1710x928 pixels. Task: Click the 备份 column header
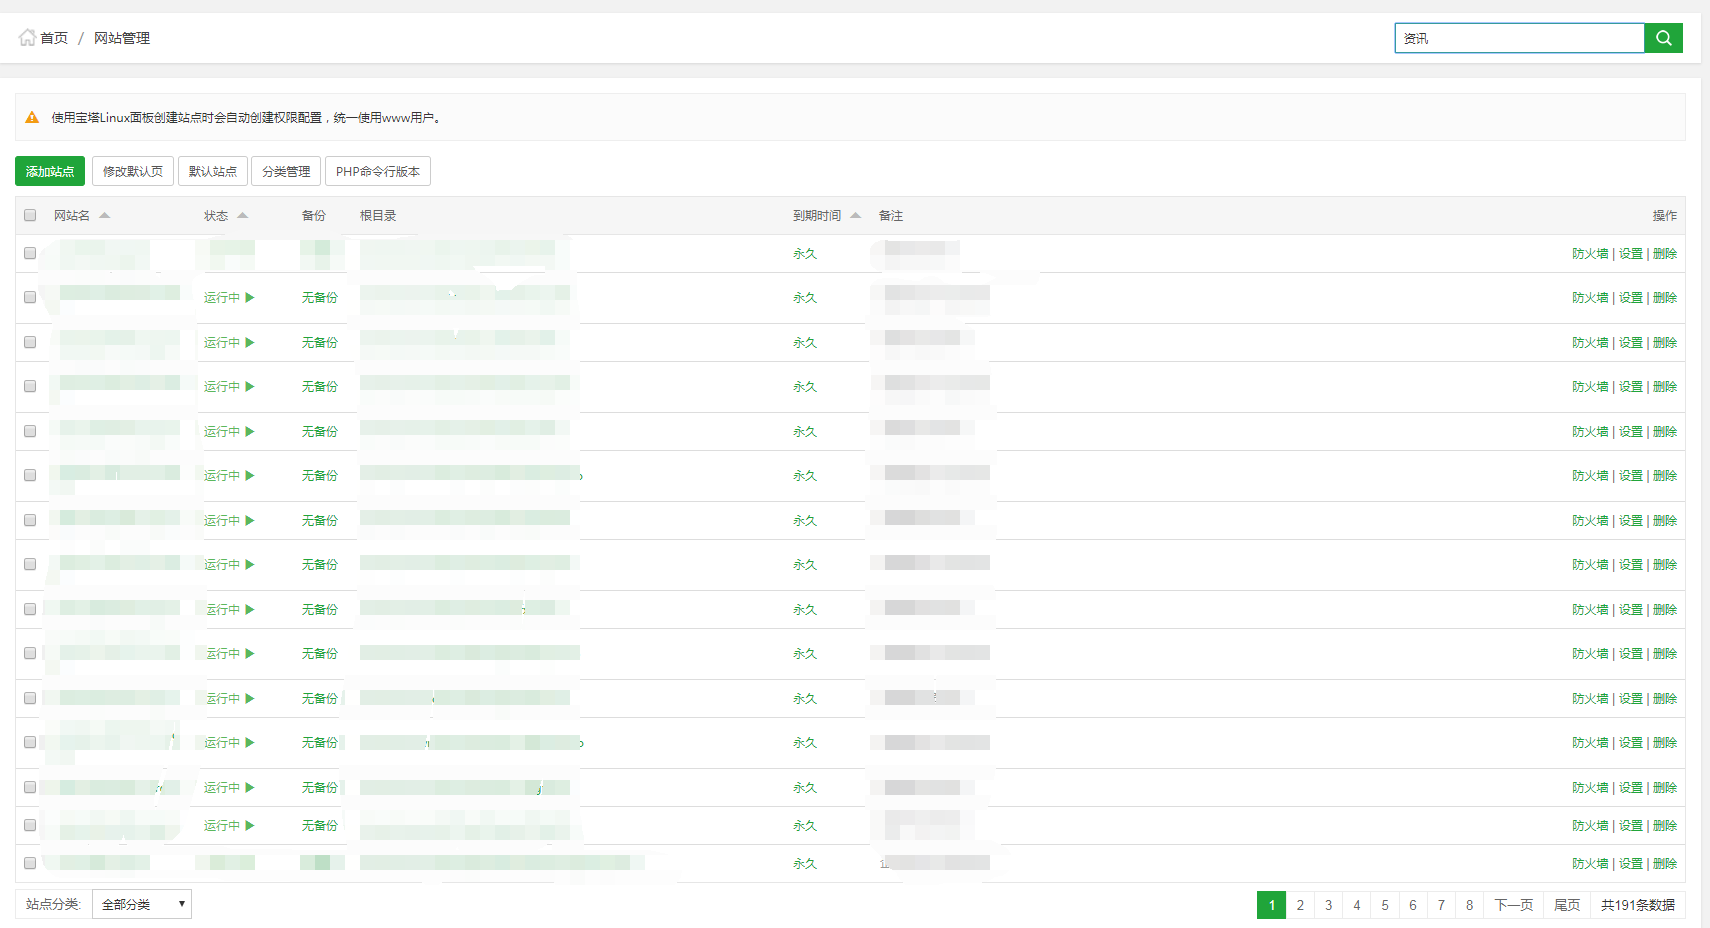point(314,216)
